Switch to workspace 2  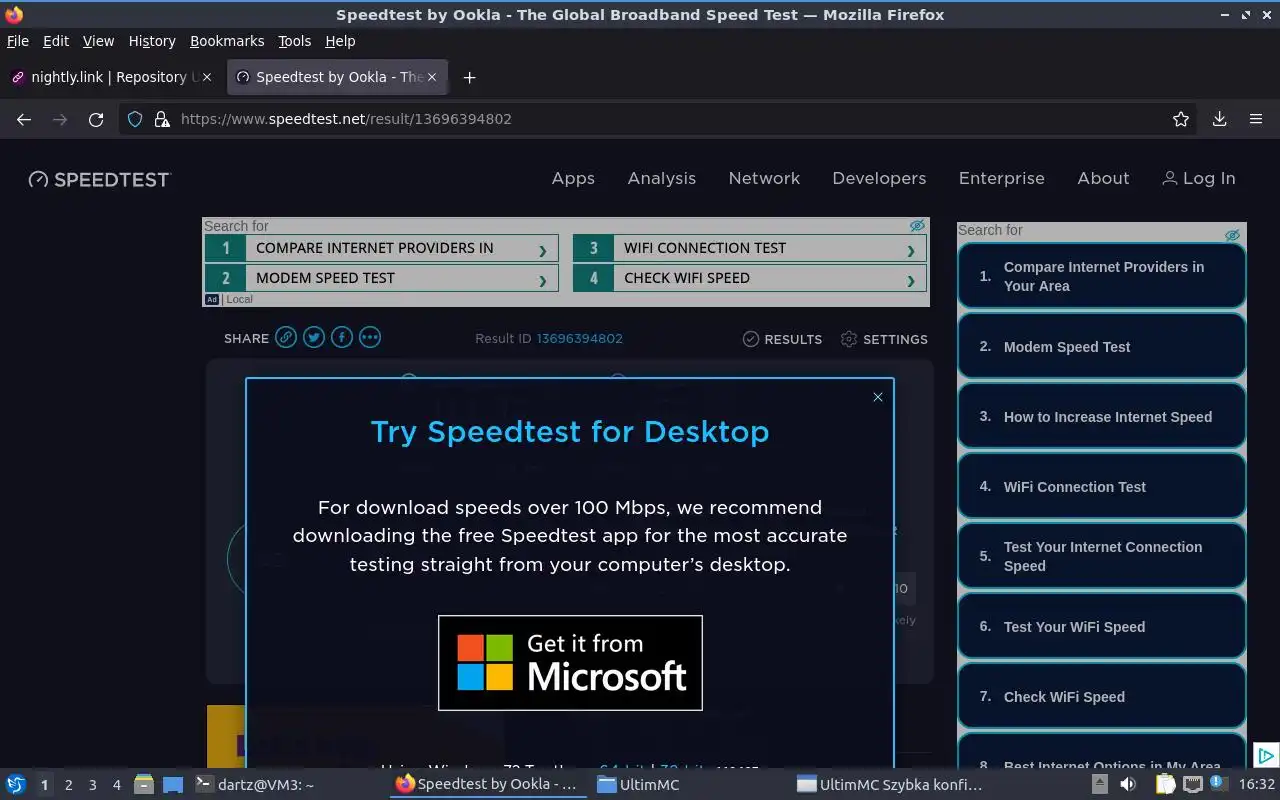(68, 785)
